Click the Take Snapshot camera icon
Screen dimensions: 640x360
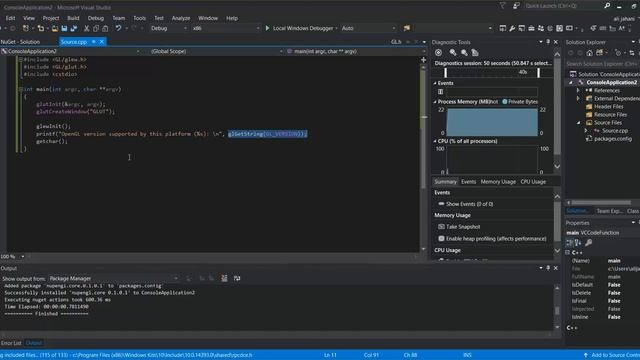click(441, 227)
